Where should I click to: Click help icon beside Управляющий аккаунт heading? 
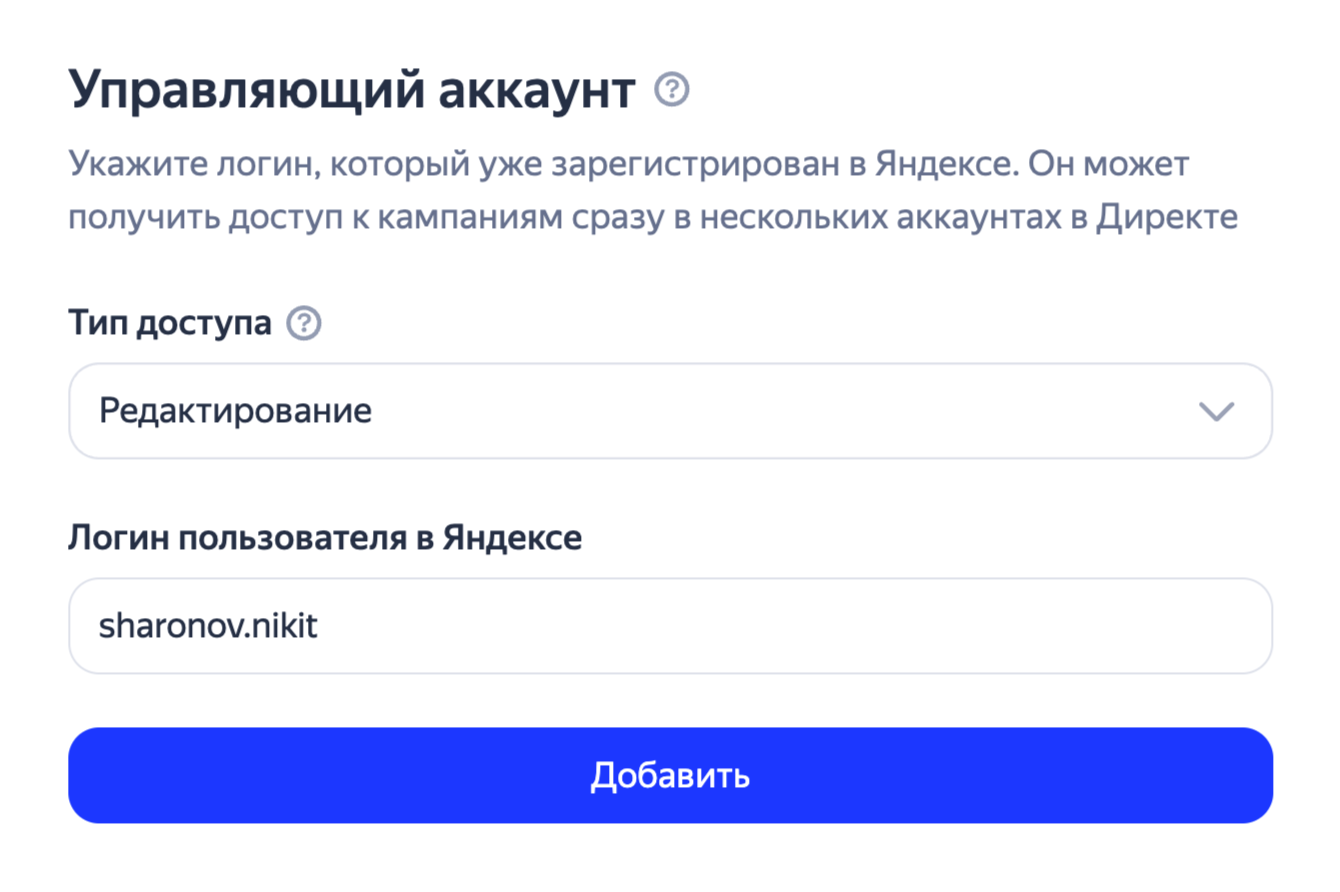coord(672,92)
